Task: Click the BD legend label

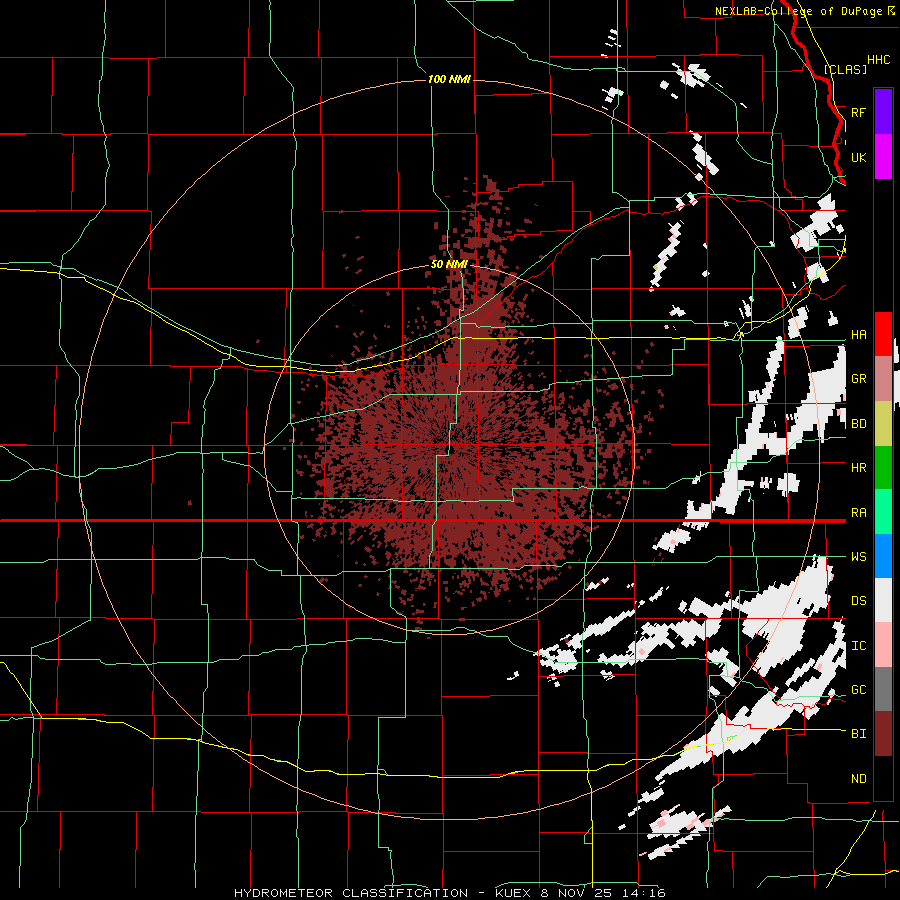Action: pyautogui.click(x=858, y=424)
